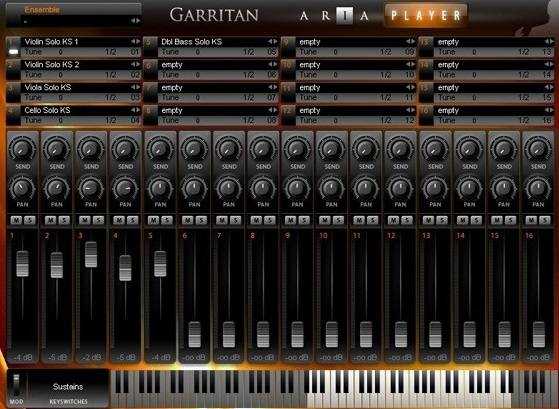Solo channel 1 with the S button
The width and height of the screenshot is (559, 409).
pos(30,220)
